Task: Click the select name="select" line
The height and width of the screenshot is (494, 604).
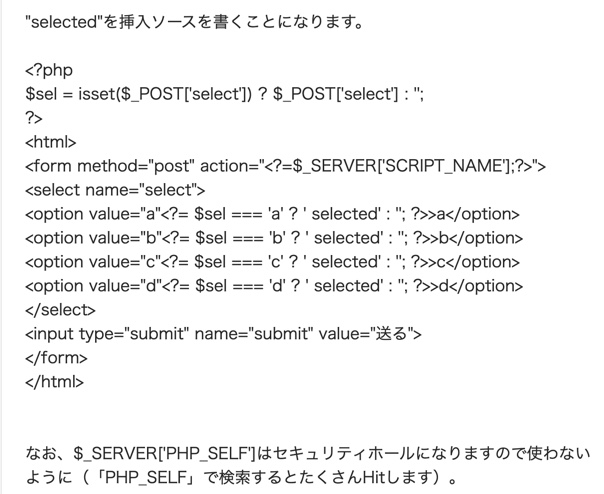Action: 115,189
